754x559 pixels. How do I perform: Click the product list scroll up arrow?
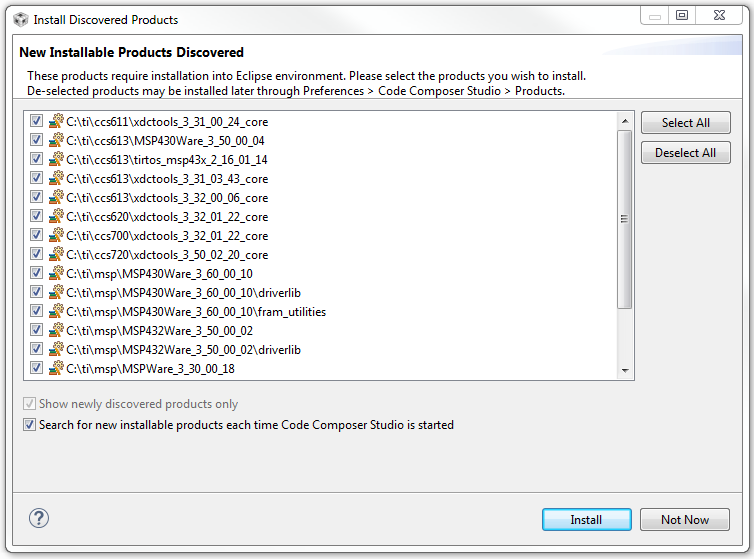point(625,119)
